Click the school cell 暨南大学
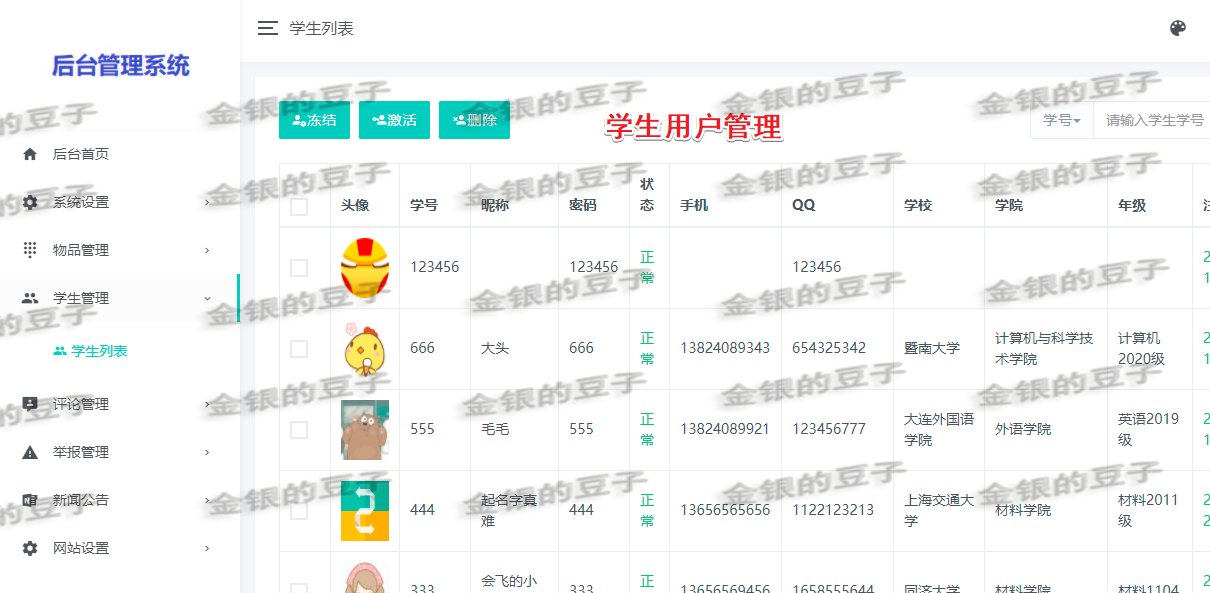1210x593 pixels. [x=932, y=348]
